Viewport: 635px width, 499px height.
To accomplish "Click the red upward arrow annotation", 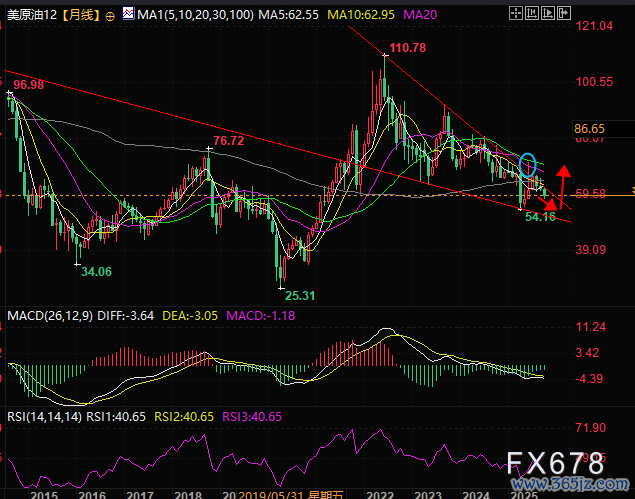I will tap(563, 180).
